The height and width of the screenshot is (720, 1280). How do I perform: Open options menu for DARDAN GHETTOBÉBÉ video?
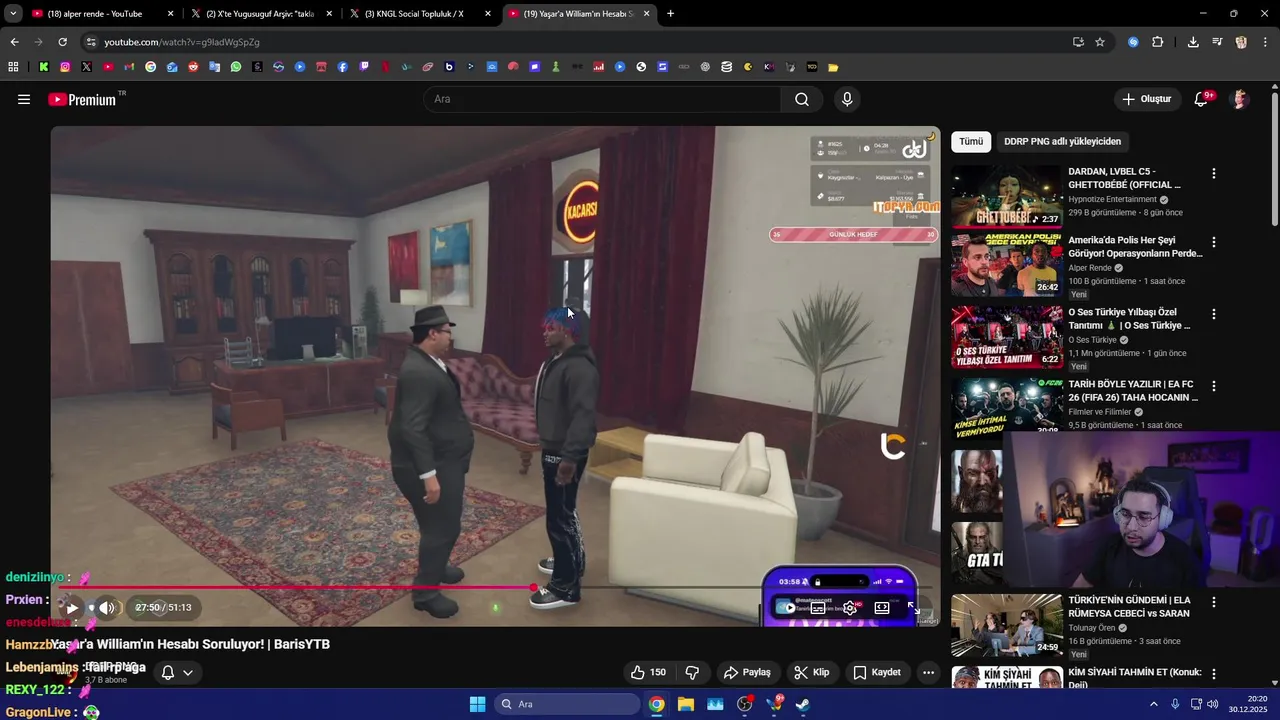coord(1214,174)
